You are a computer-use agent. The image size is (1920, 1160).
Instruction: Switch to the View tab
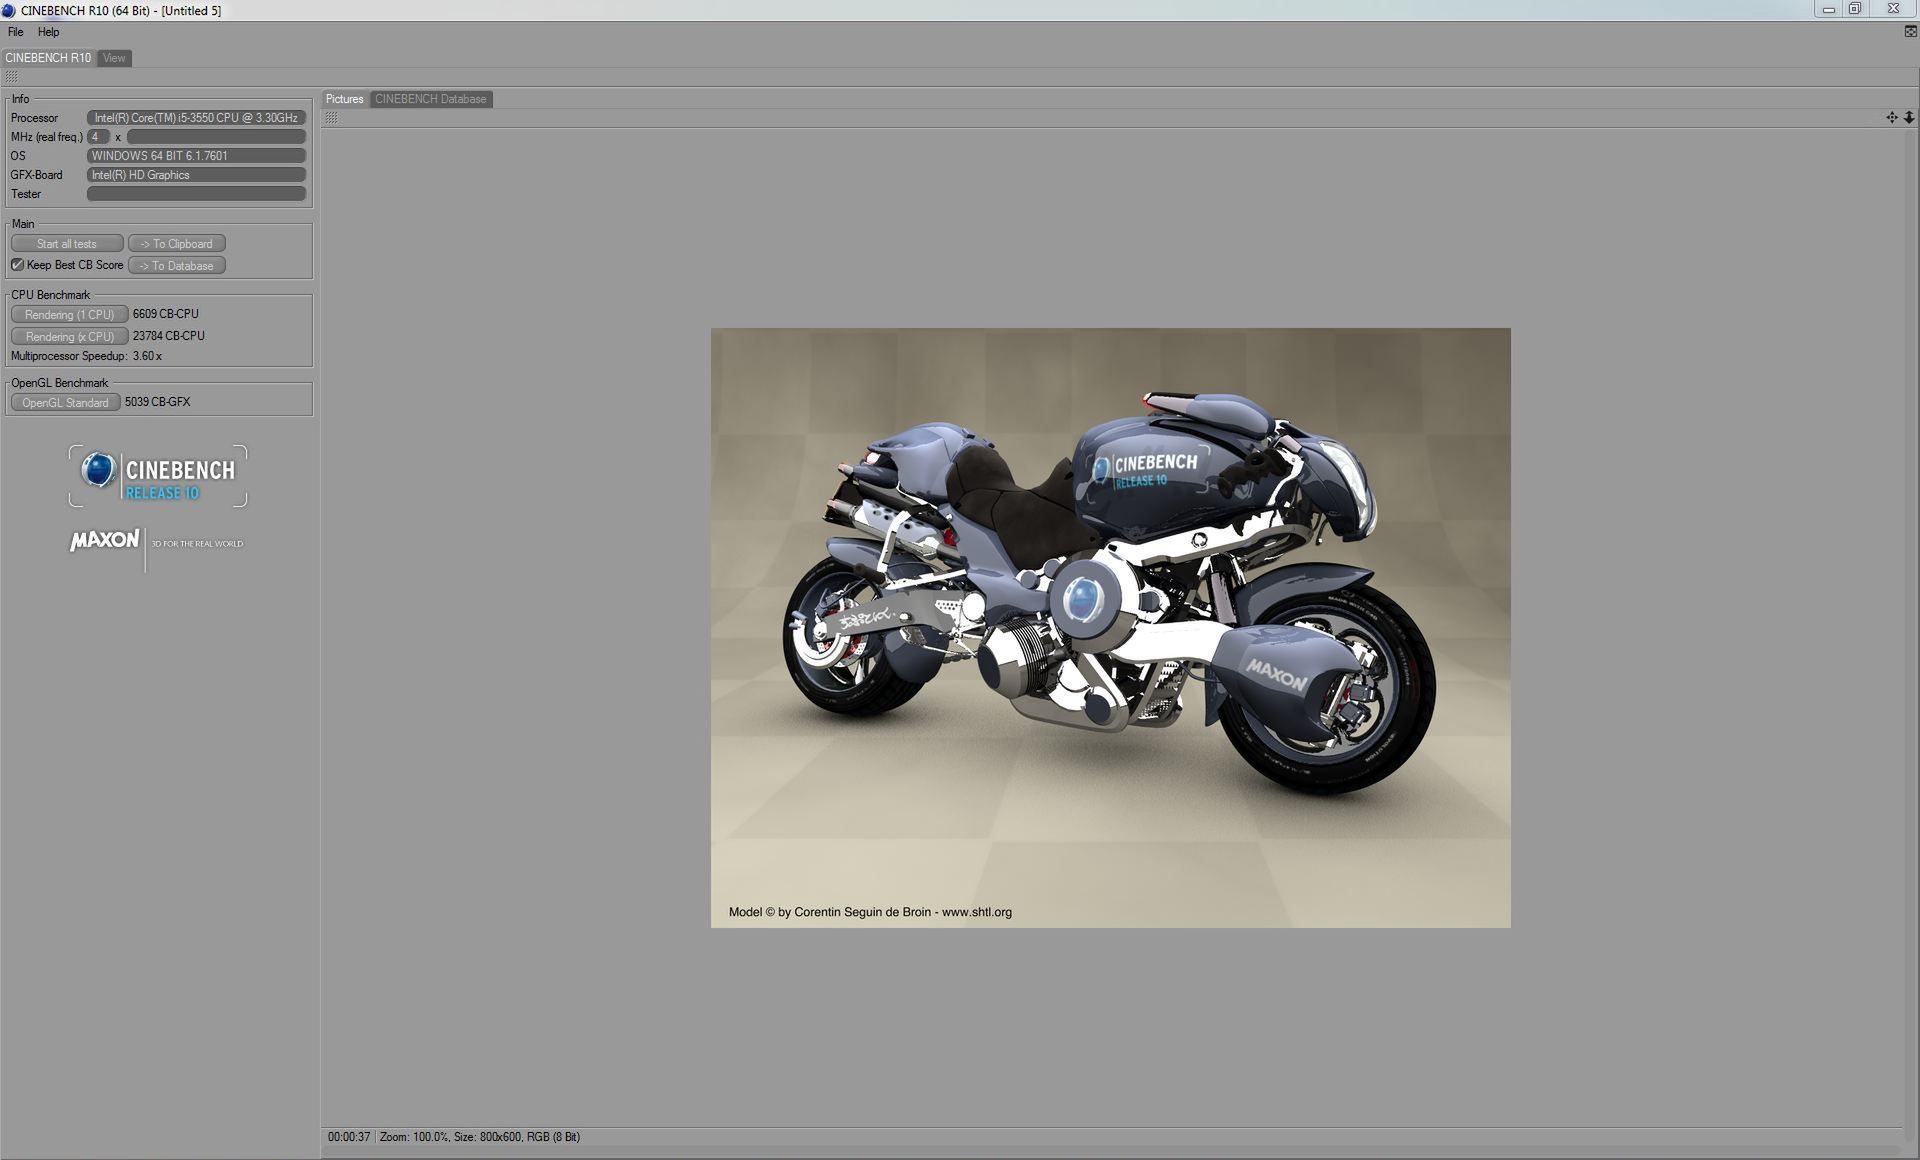click(114, 58)
